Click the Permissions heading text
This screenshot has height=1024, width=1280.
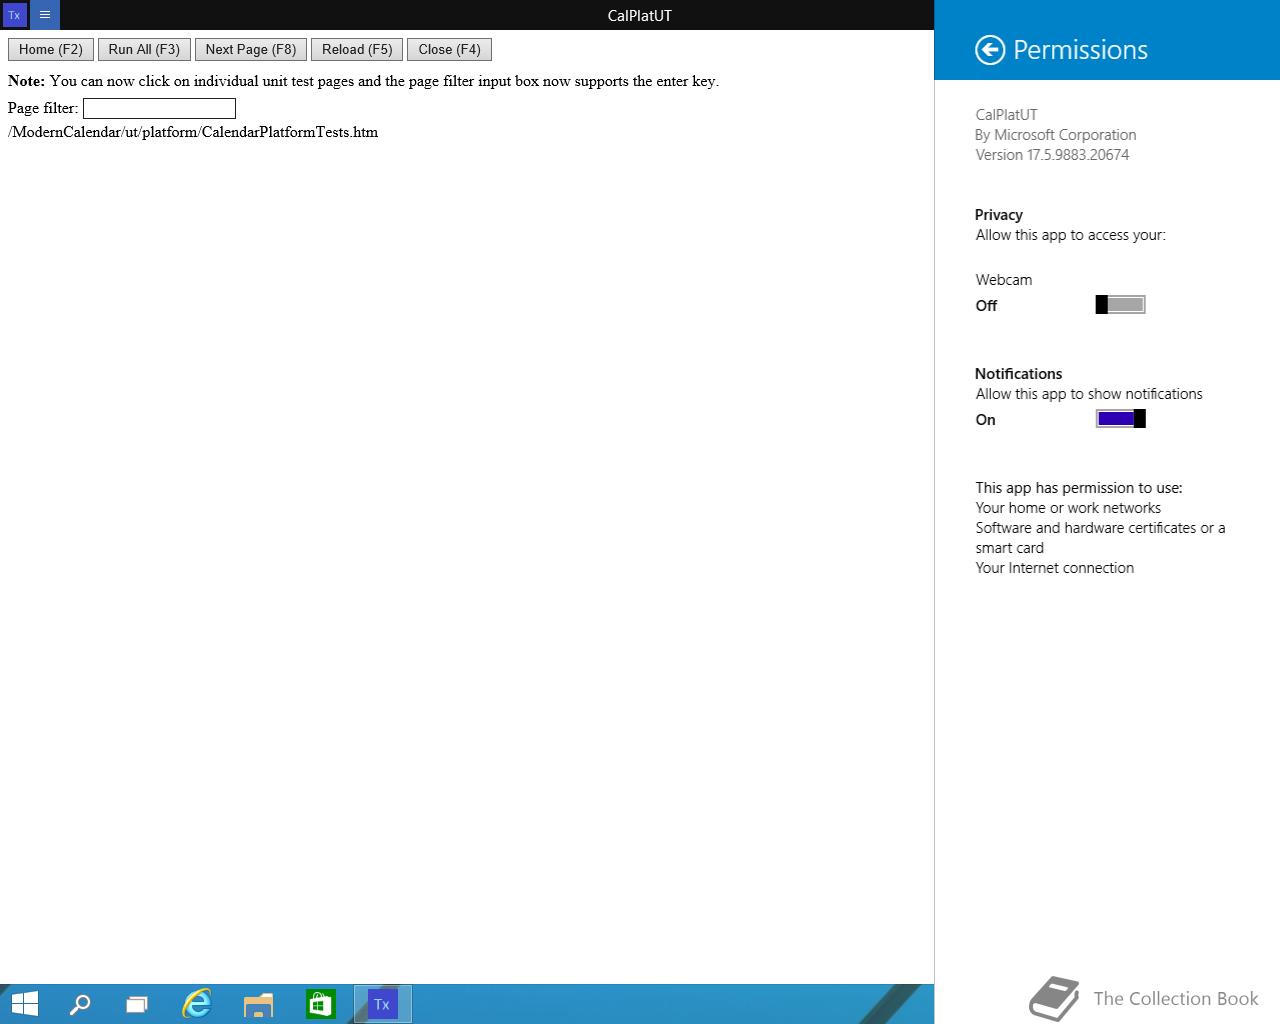pyautogui.click(x=1080, y=50)
